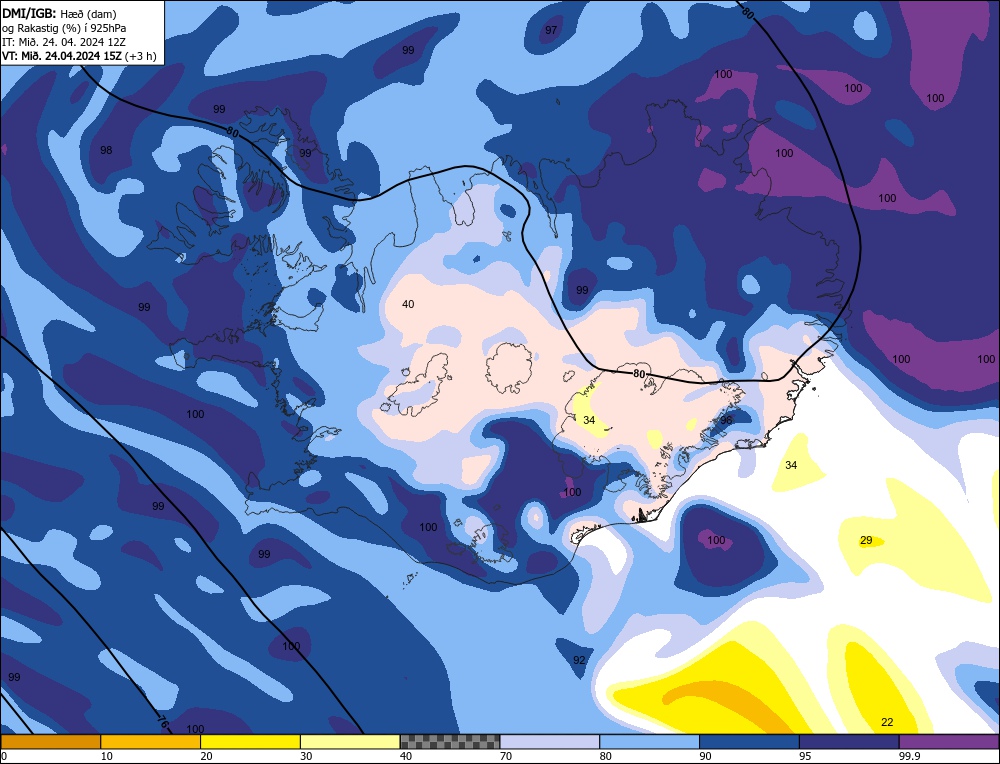Click the 34 value over land

tap(589, 420)
